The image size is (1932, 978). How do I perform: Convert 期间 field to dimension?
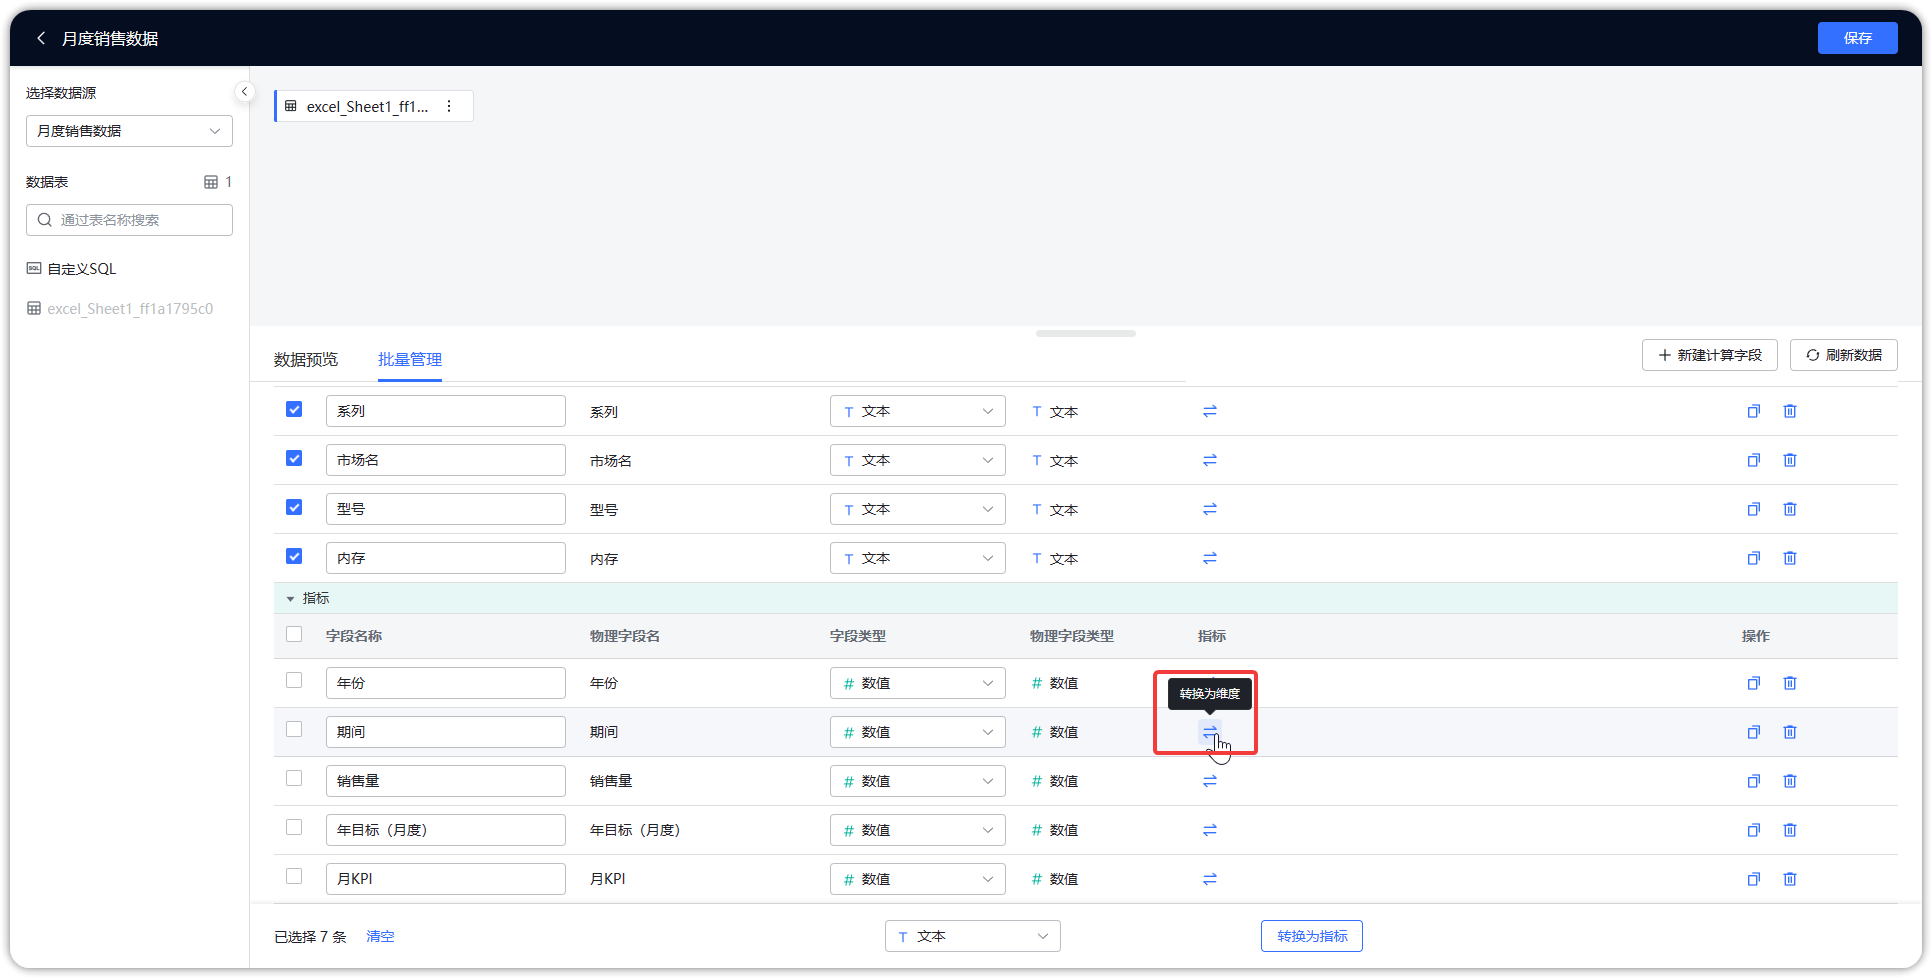(x=1210, y=732)
